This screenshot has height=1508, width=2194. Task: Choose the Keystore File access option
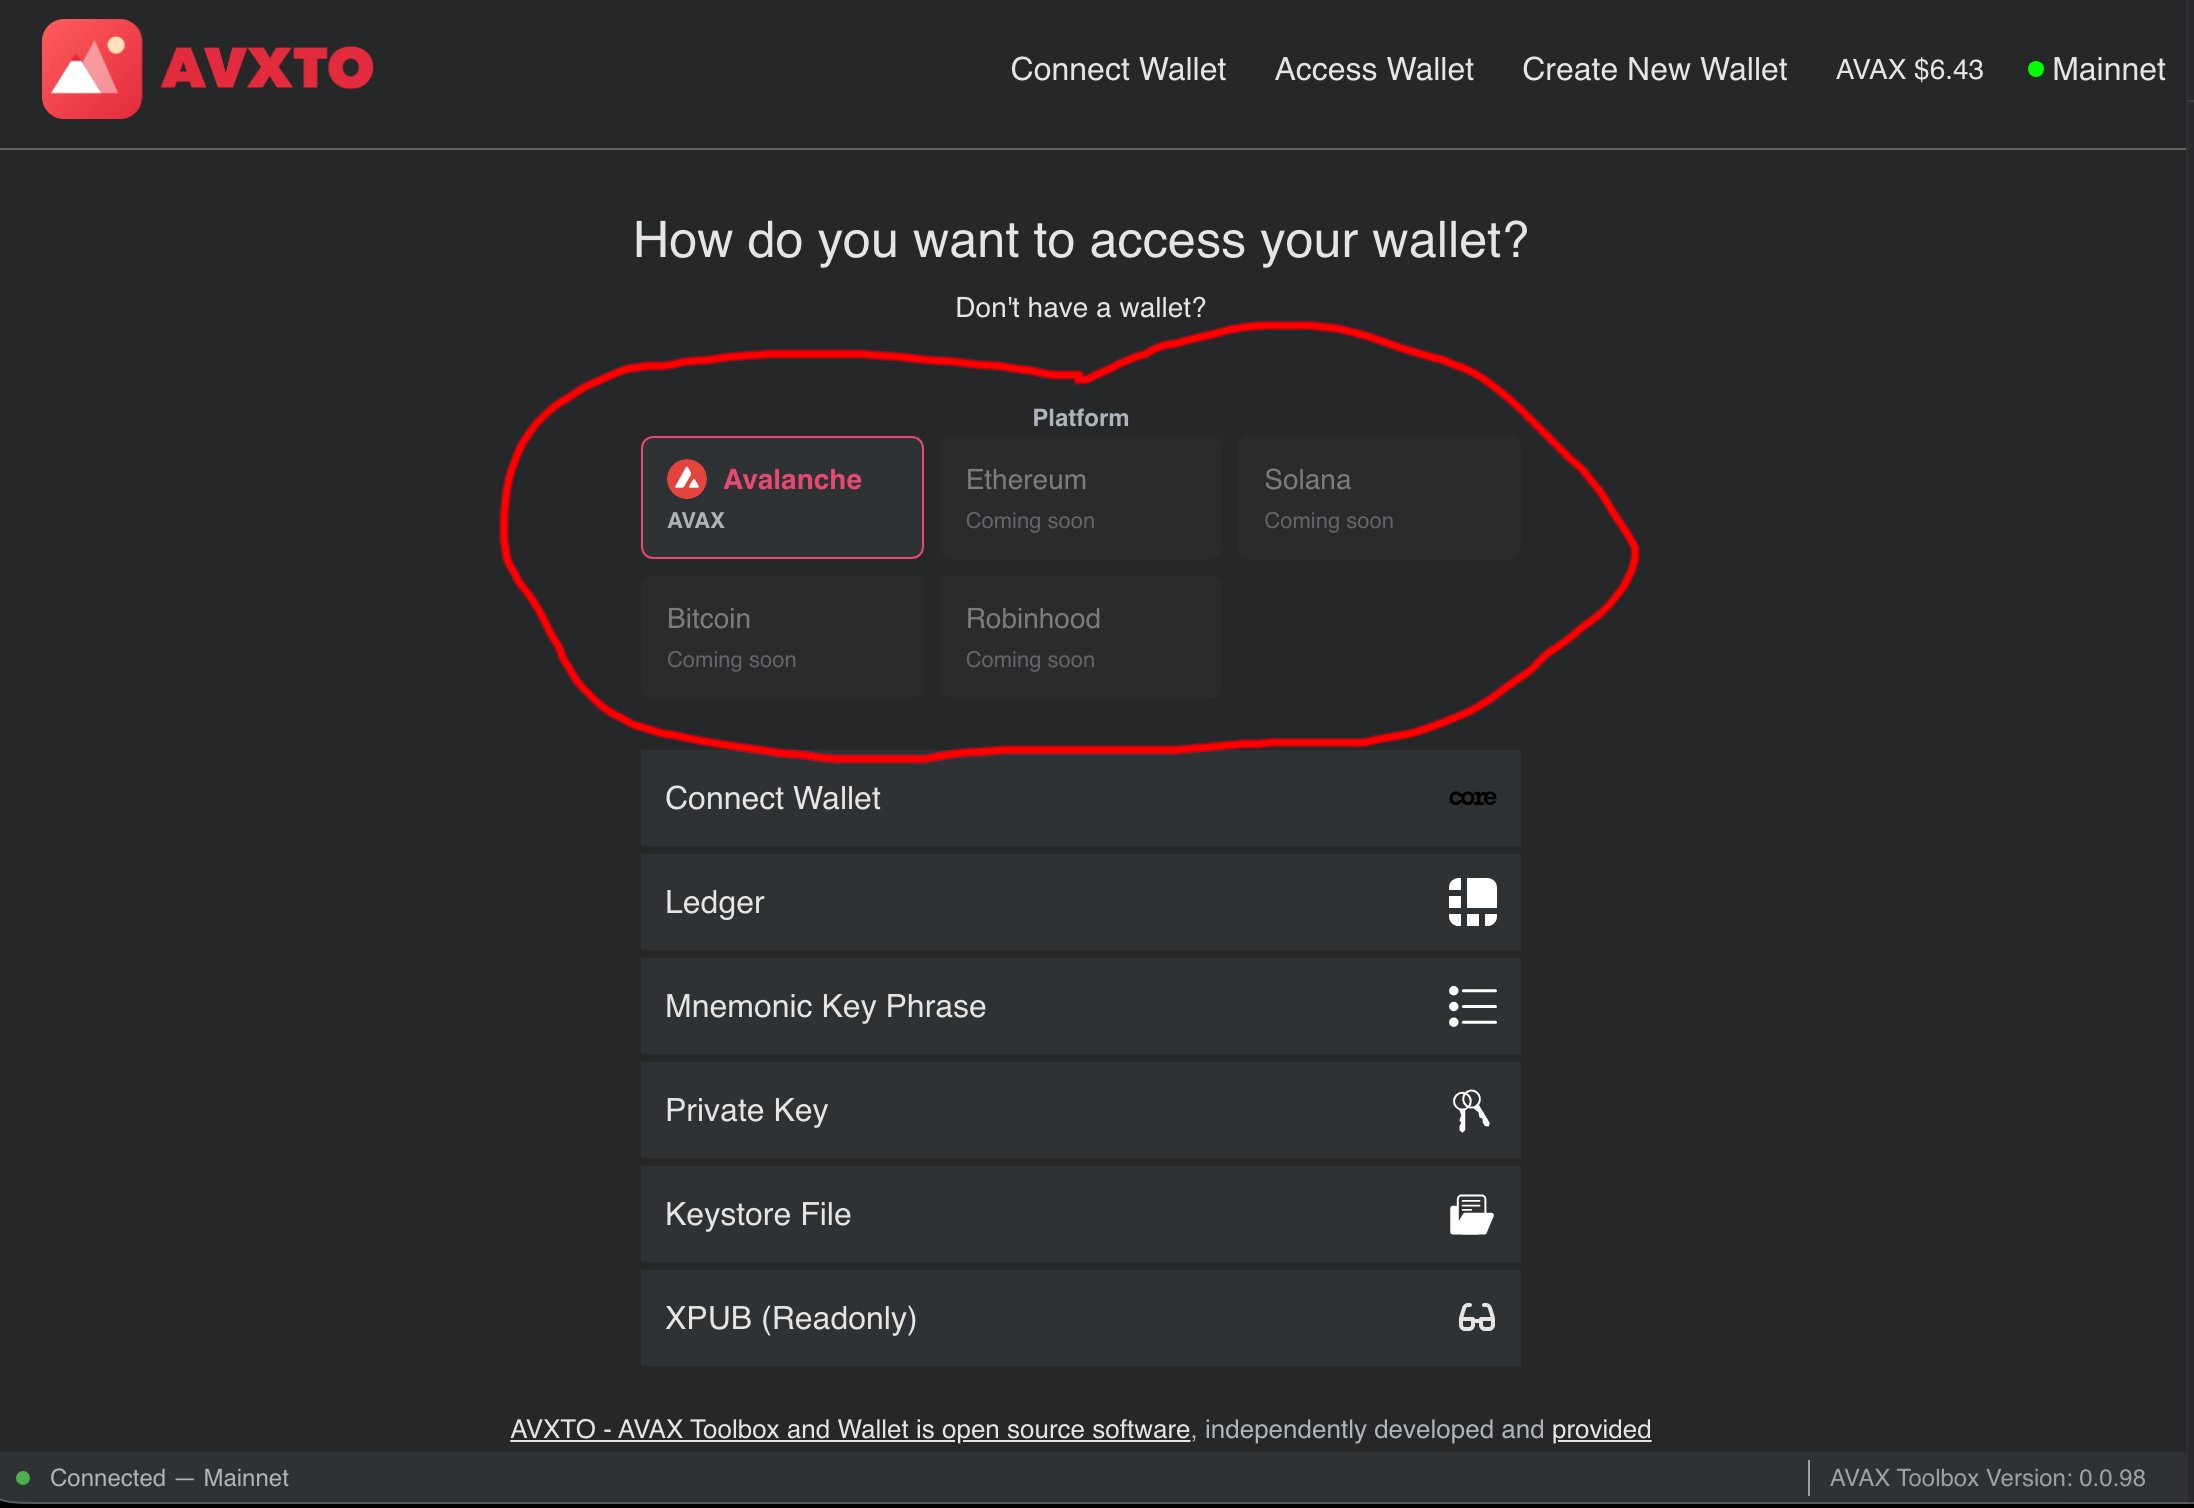pyautogui.click(x=1080, y=1214)
